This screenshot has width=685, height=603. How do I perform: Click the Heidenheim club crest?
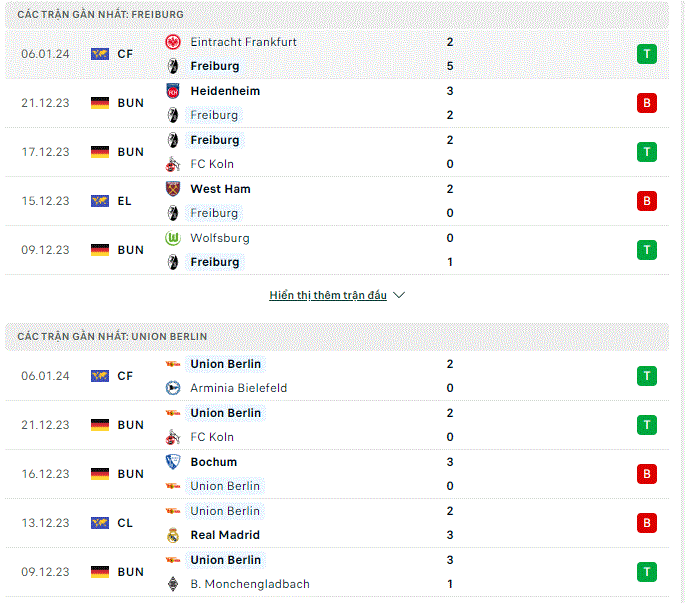click(x=173, y=91)
